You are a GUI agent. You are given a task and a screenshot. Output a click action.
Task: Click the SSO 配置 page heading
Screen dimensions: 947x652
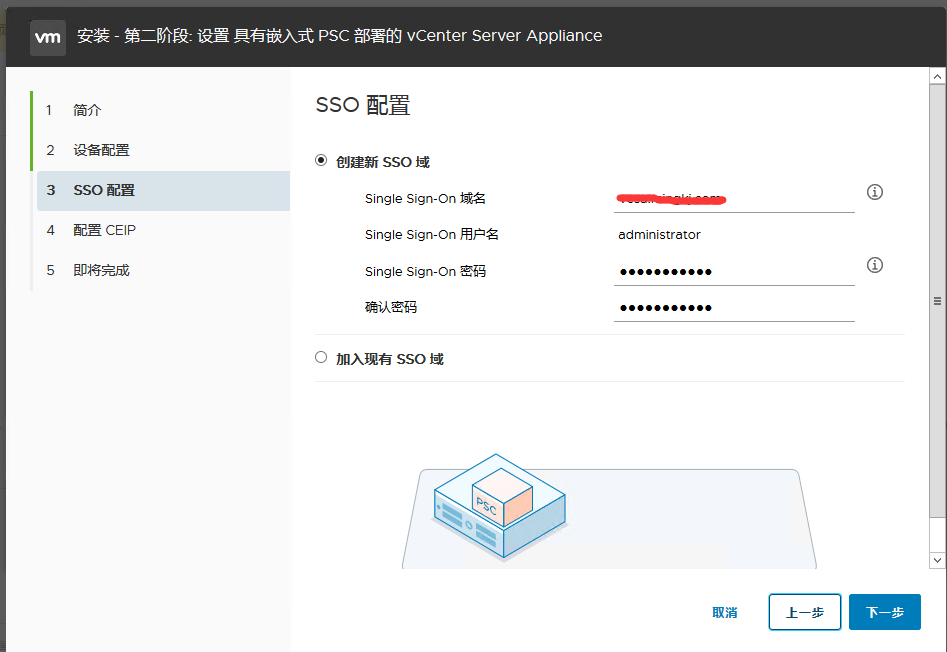pos(363,105)
